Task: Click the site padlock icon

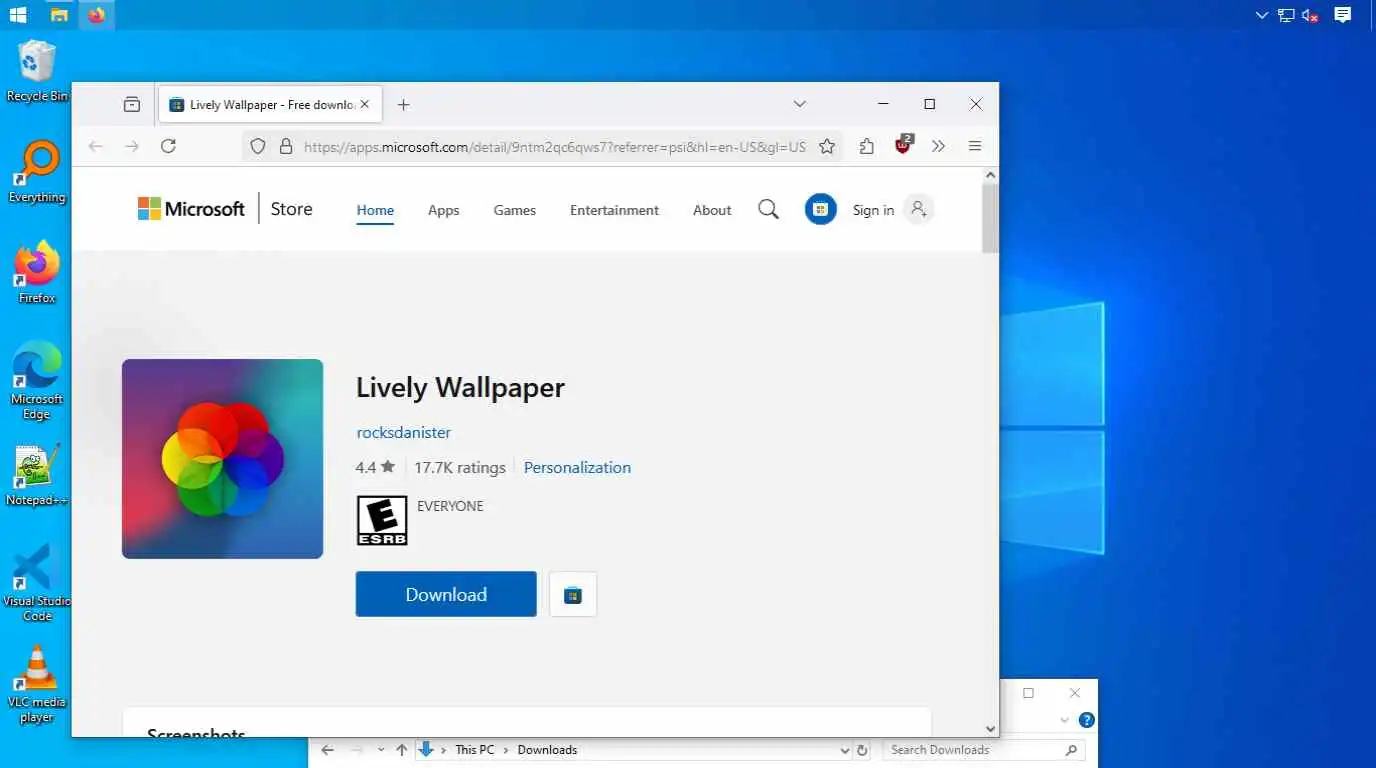Action: click(x=285, y=146)
